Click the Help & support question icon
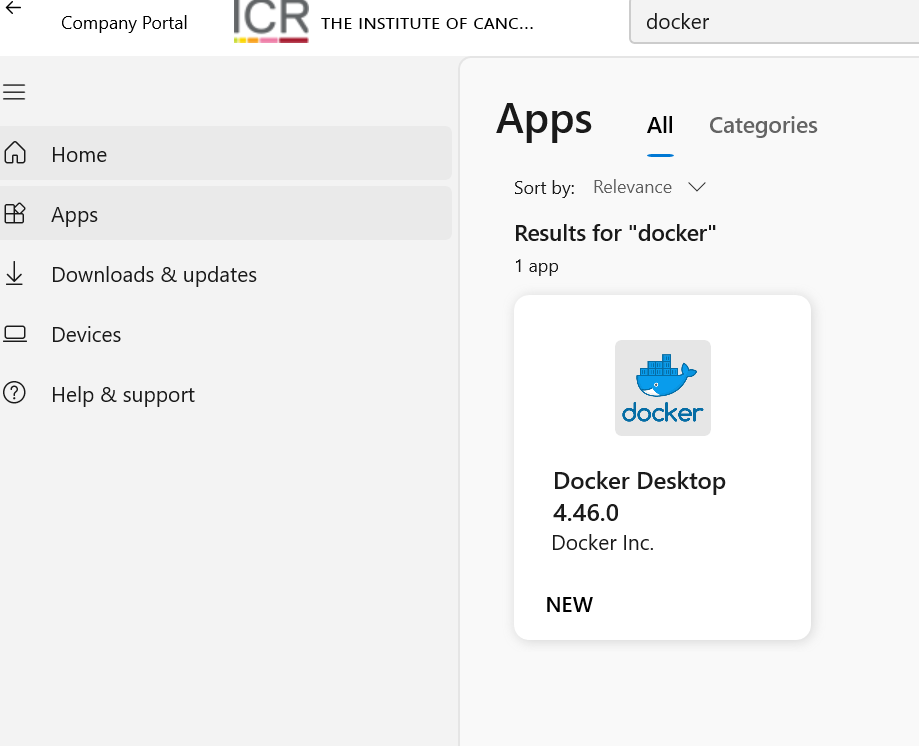 [14, 393]
